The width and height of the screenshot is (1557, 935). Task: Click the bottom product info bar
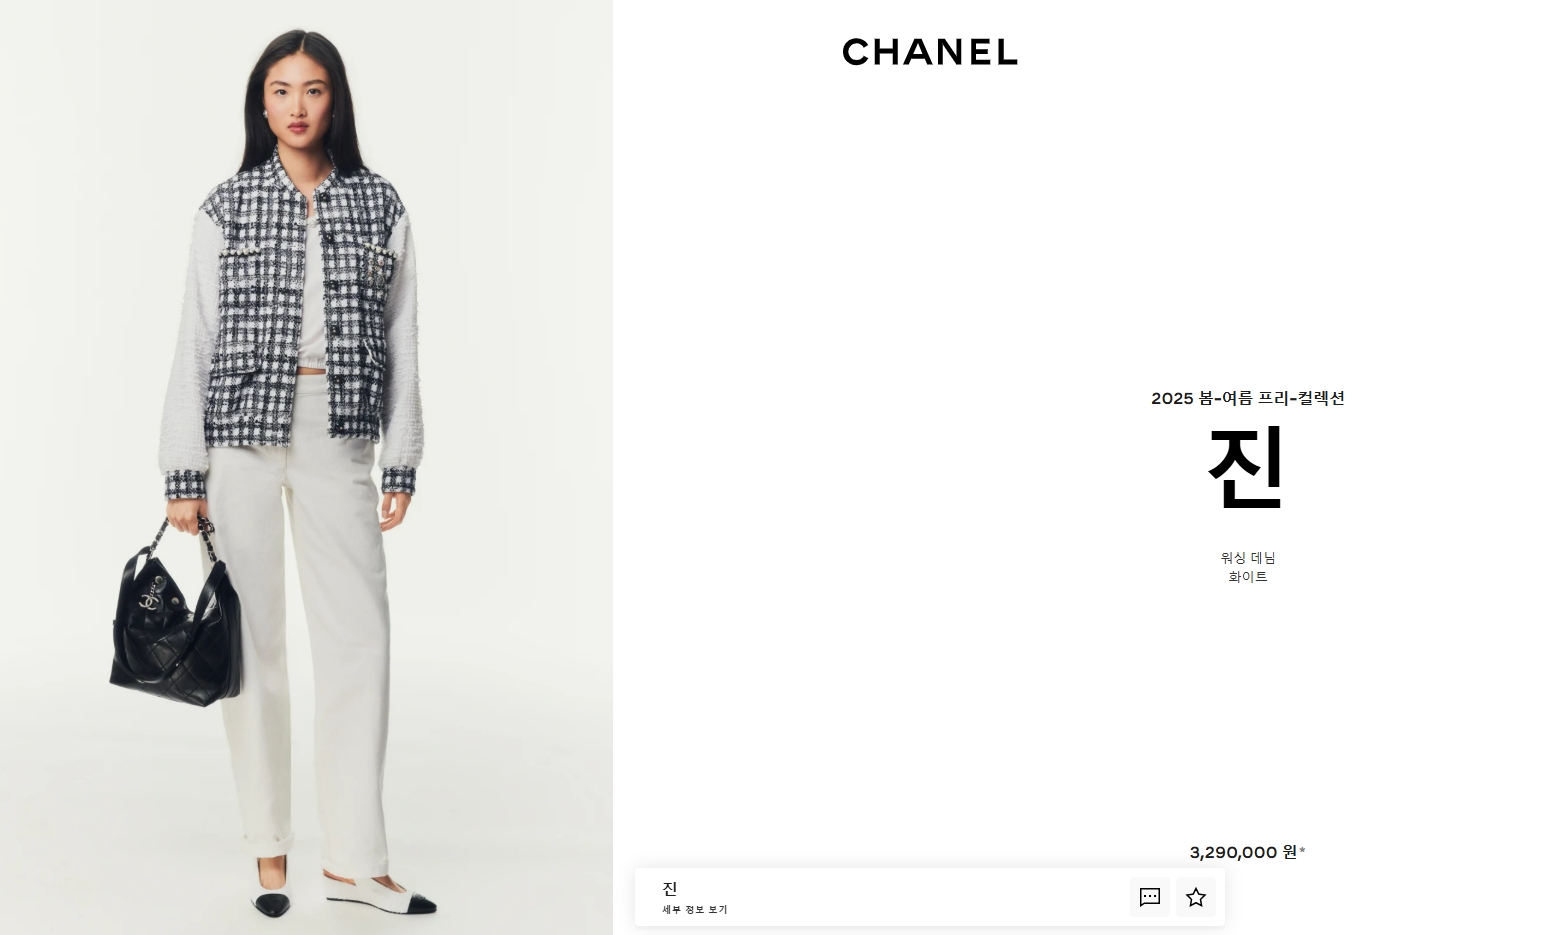point(930,897)
